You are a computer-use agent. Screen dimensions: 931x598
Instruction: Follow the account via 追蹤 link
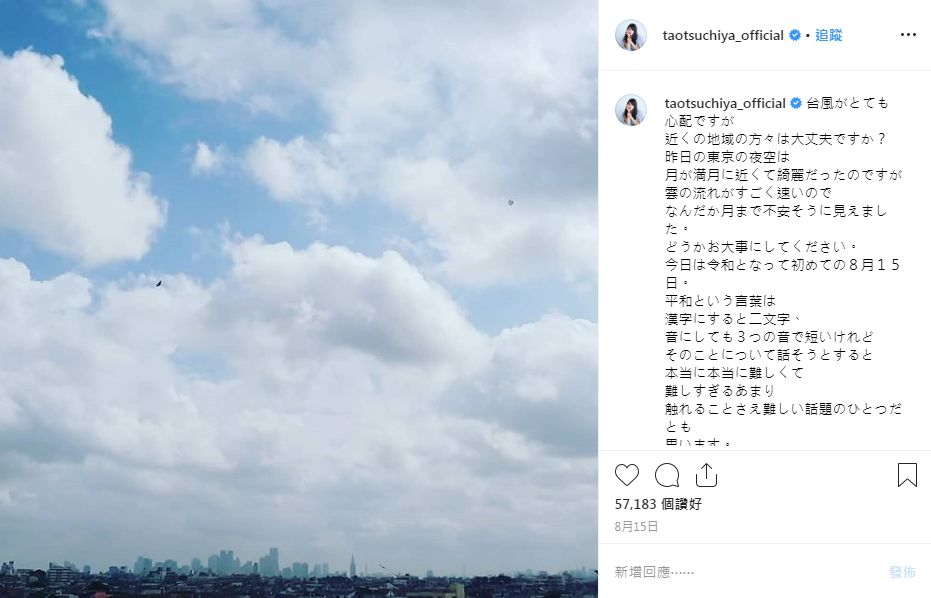pos(828,35)
